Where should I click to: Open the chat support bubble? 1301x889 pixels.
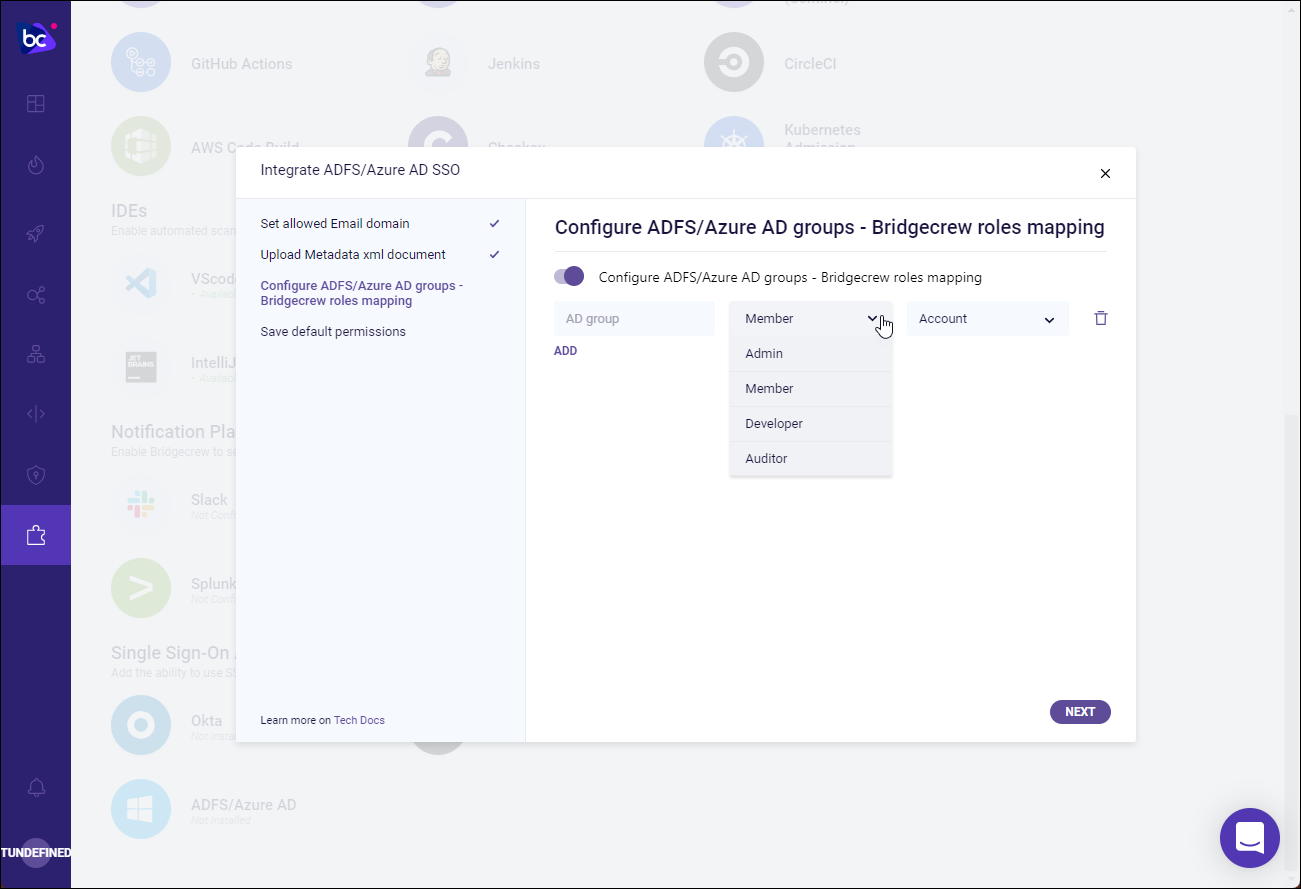pos(1250,838)
